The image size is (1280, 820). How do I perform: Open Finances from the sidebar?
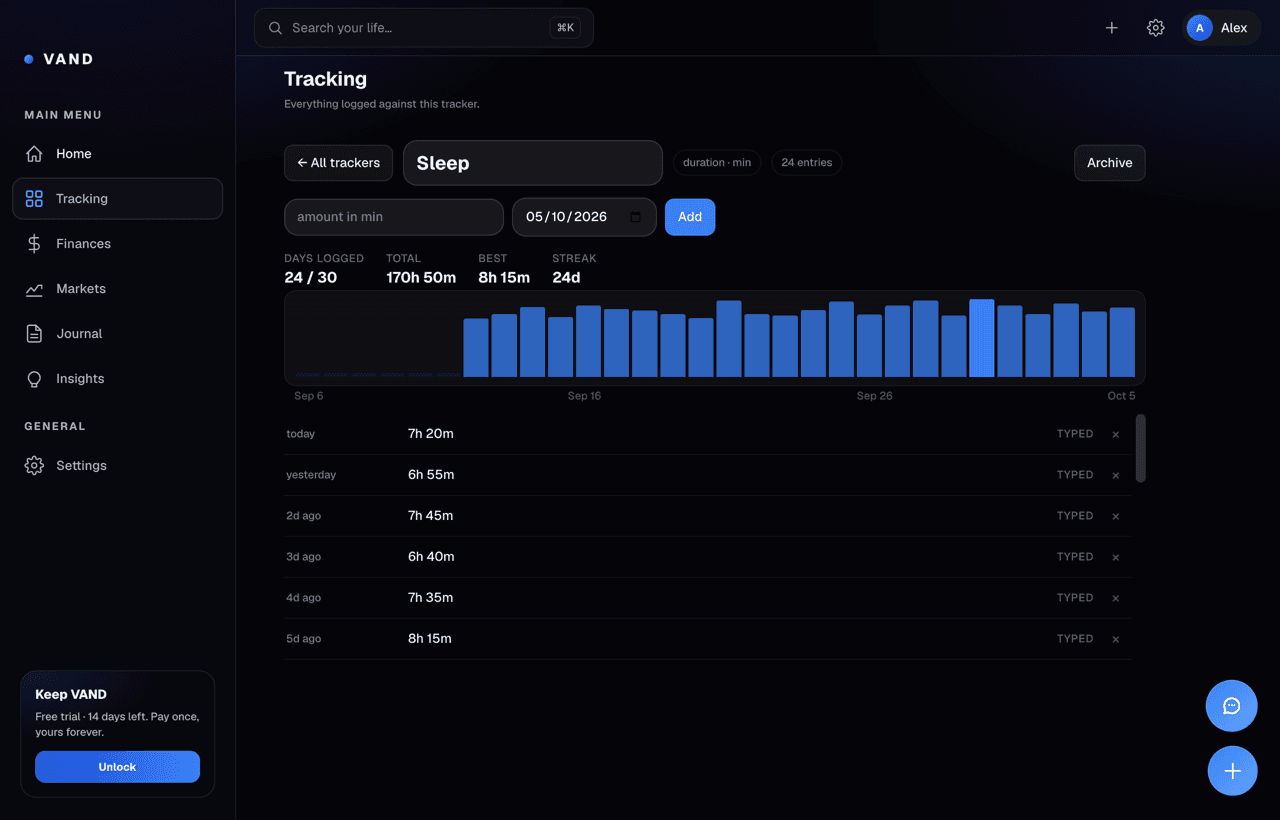click(117, 244)
